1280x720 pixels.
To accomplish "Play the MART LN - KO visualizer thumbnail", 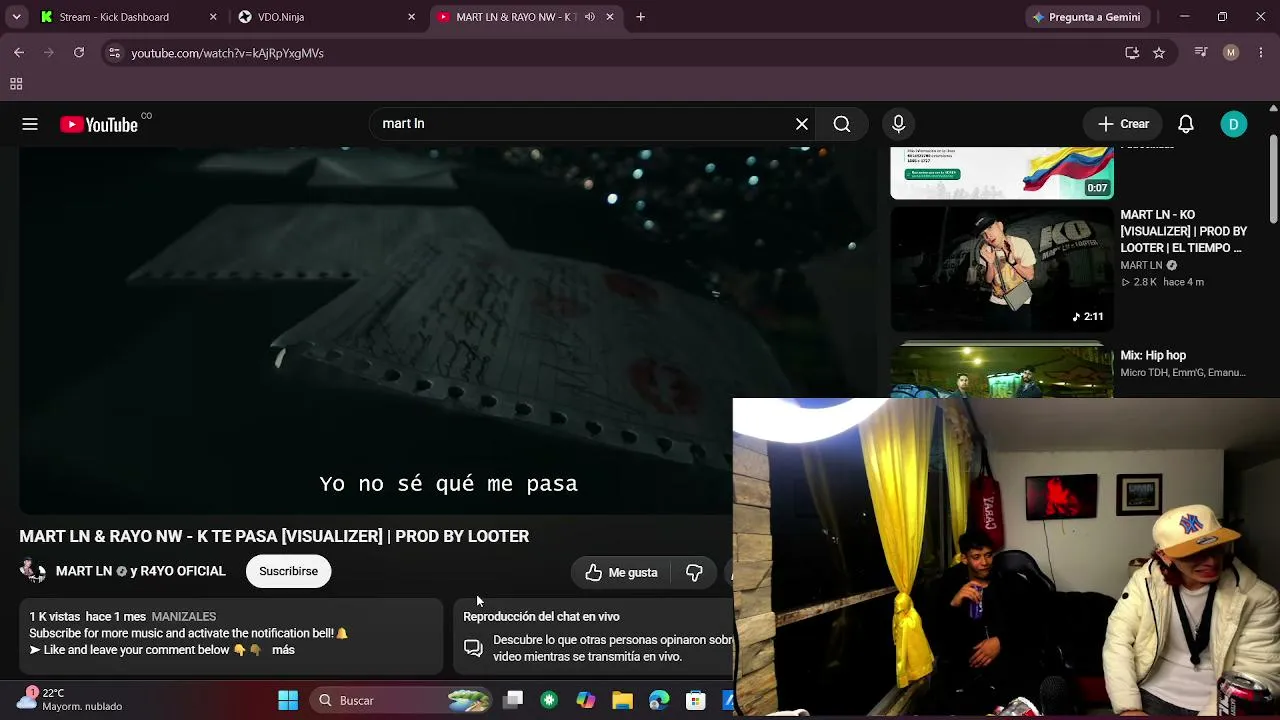I will 1002,268.
